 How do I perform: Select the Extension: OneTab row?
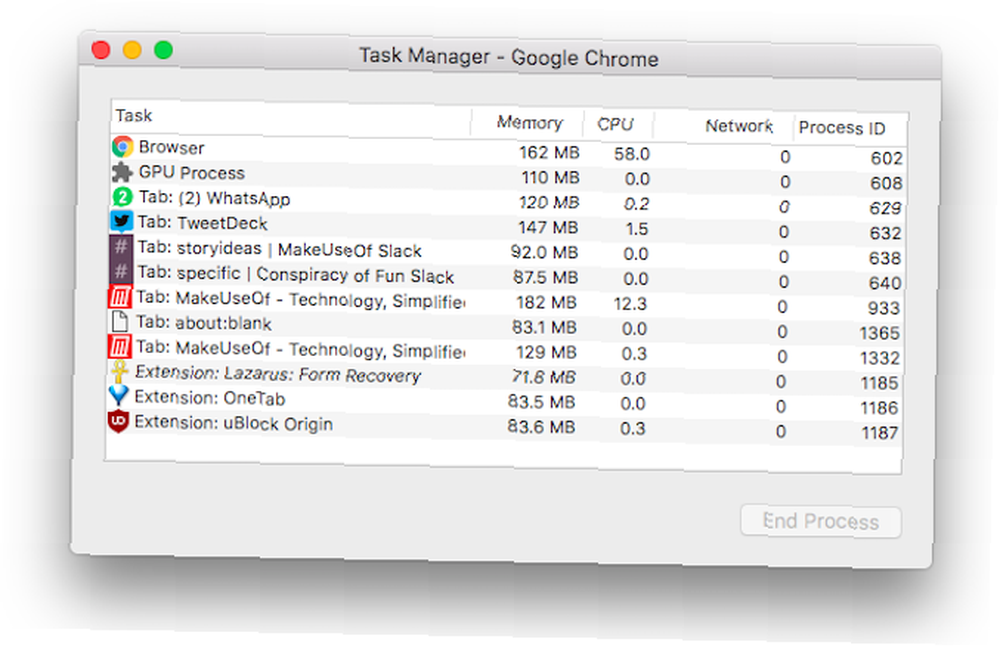[505, 401]
